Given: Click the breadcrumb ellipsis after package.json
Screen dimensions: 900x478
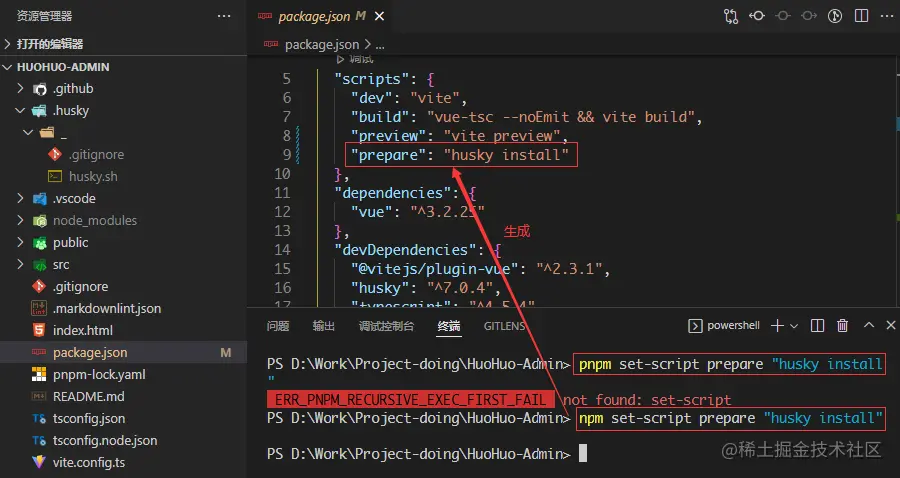Looking at the screenshot, I should (380, 45).
